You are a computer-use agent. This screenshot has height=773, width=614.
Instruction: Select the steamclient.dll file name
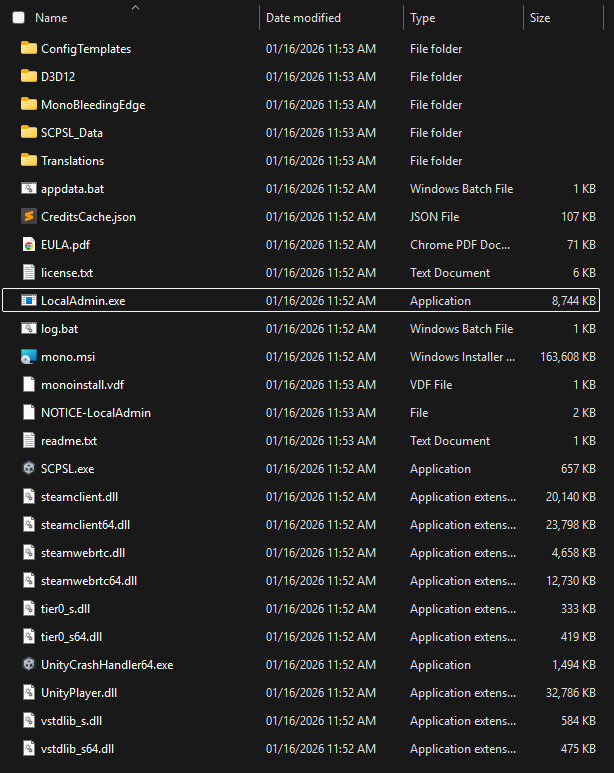point(79,497)
